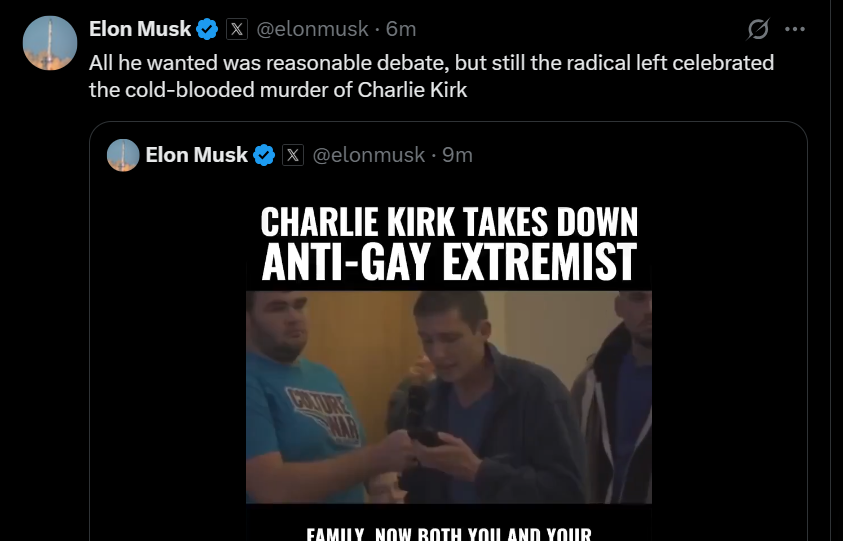Click the 'ANTI-GAY EXTREMIST' video caption
843x541 pixels.
coord(449,262)
